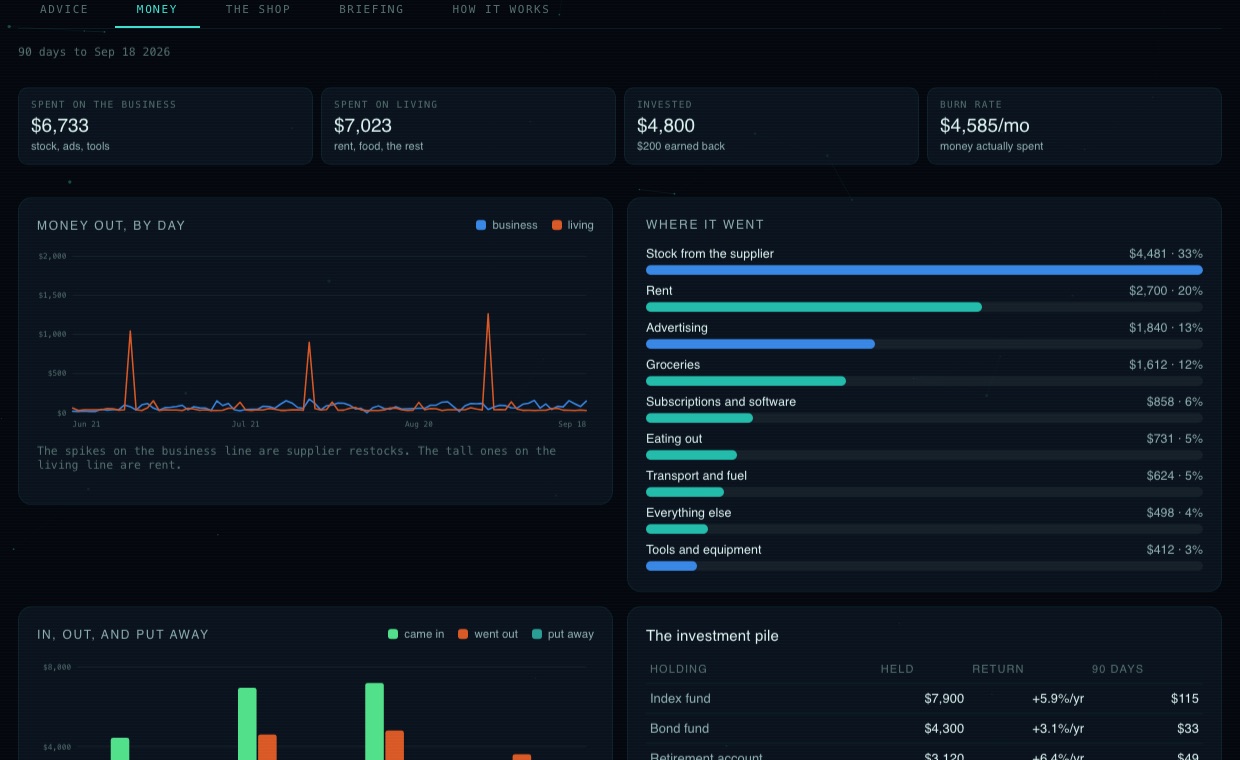Click the $4,800 invested value

click(666, 126)
